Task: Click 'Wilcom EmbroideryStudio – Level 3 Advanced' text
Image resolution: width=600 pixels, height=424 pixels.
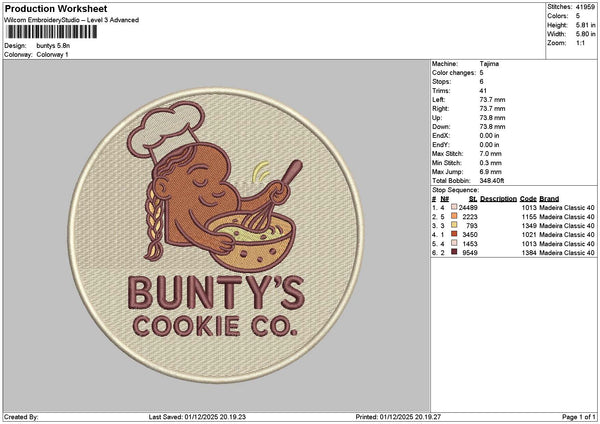Action: tap(72, 20)
